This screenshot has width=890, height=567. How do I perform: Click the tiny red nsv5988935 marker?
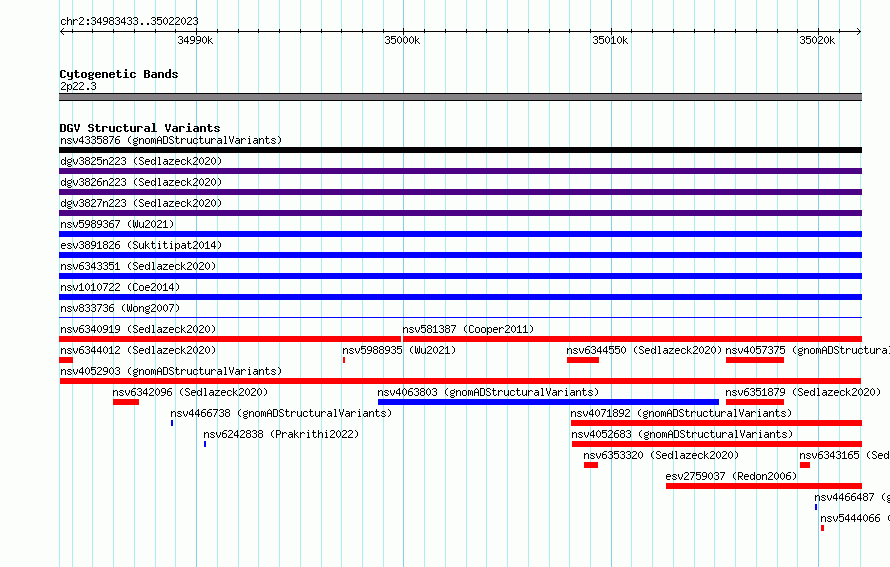[x=344, y=360]
